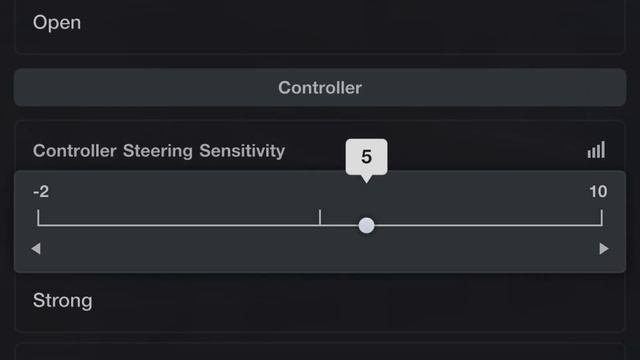Click slider track between center tick and handle
The image size is (640, 360).
[x=340, y=225]
